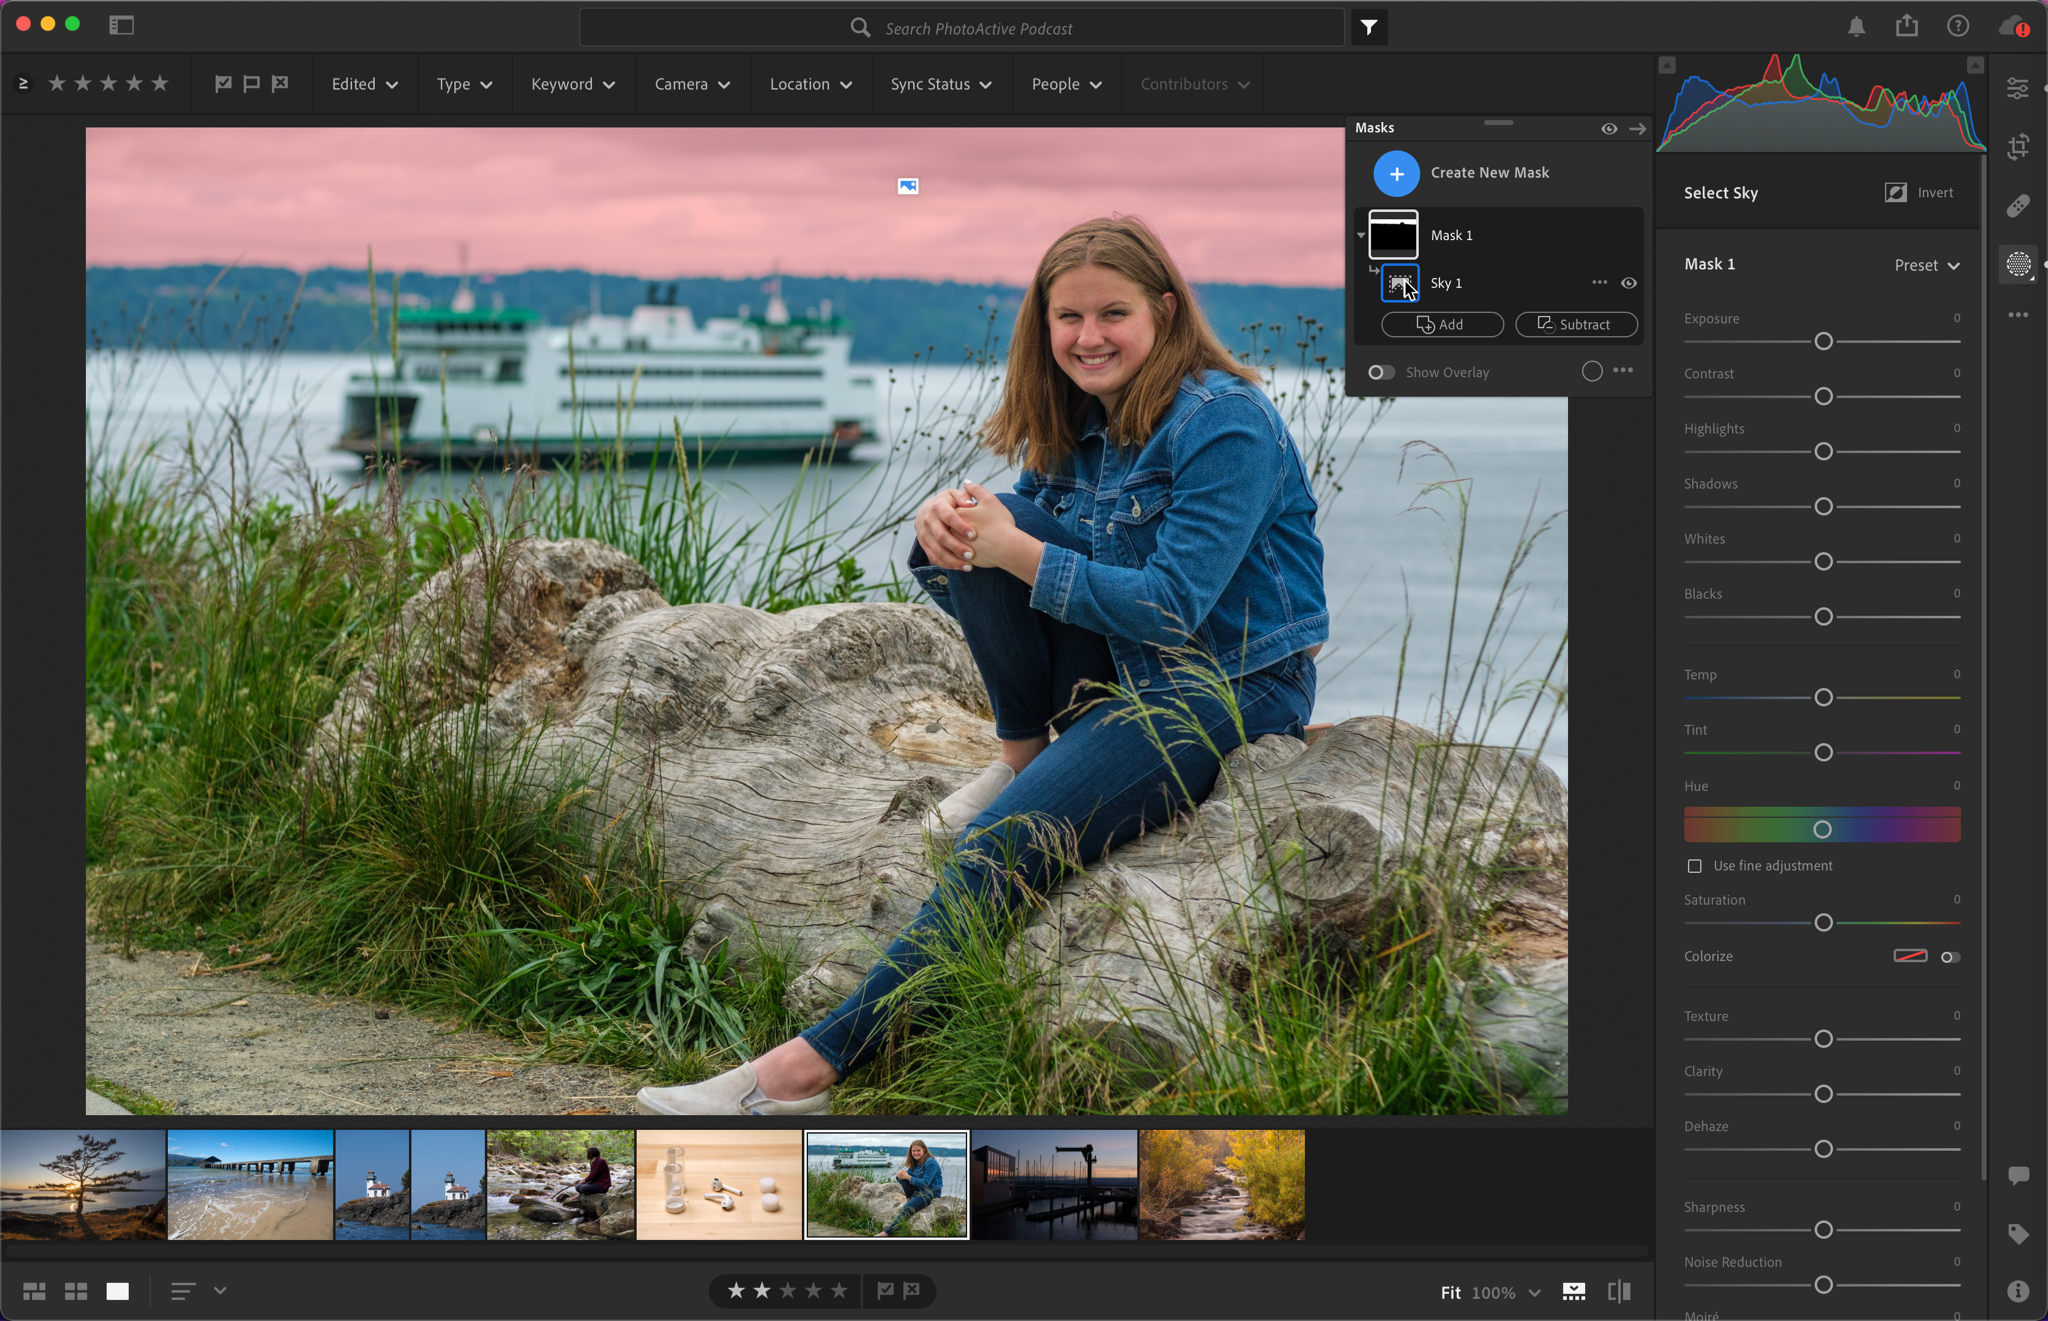The image size is (2048, 1321).
Task: Toggle the left panel sidebar icon
Action: pos(121,26)
